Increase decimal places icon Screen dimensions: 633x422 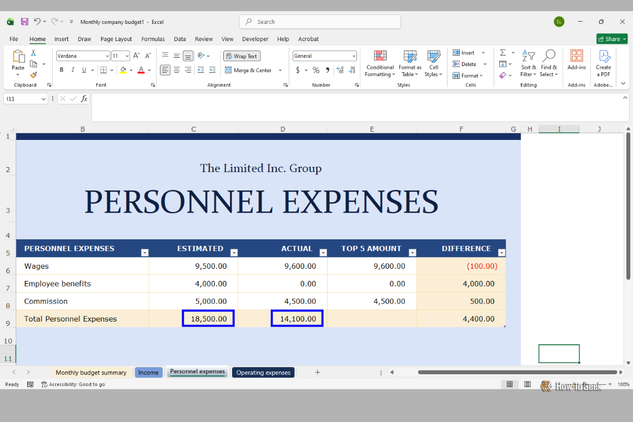coord(340,70)
